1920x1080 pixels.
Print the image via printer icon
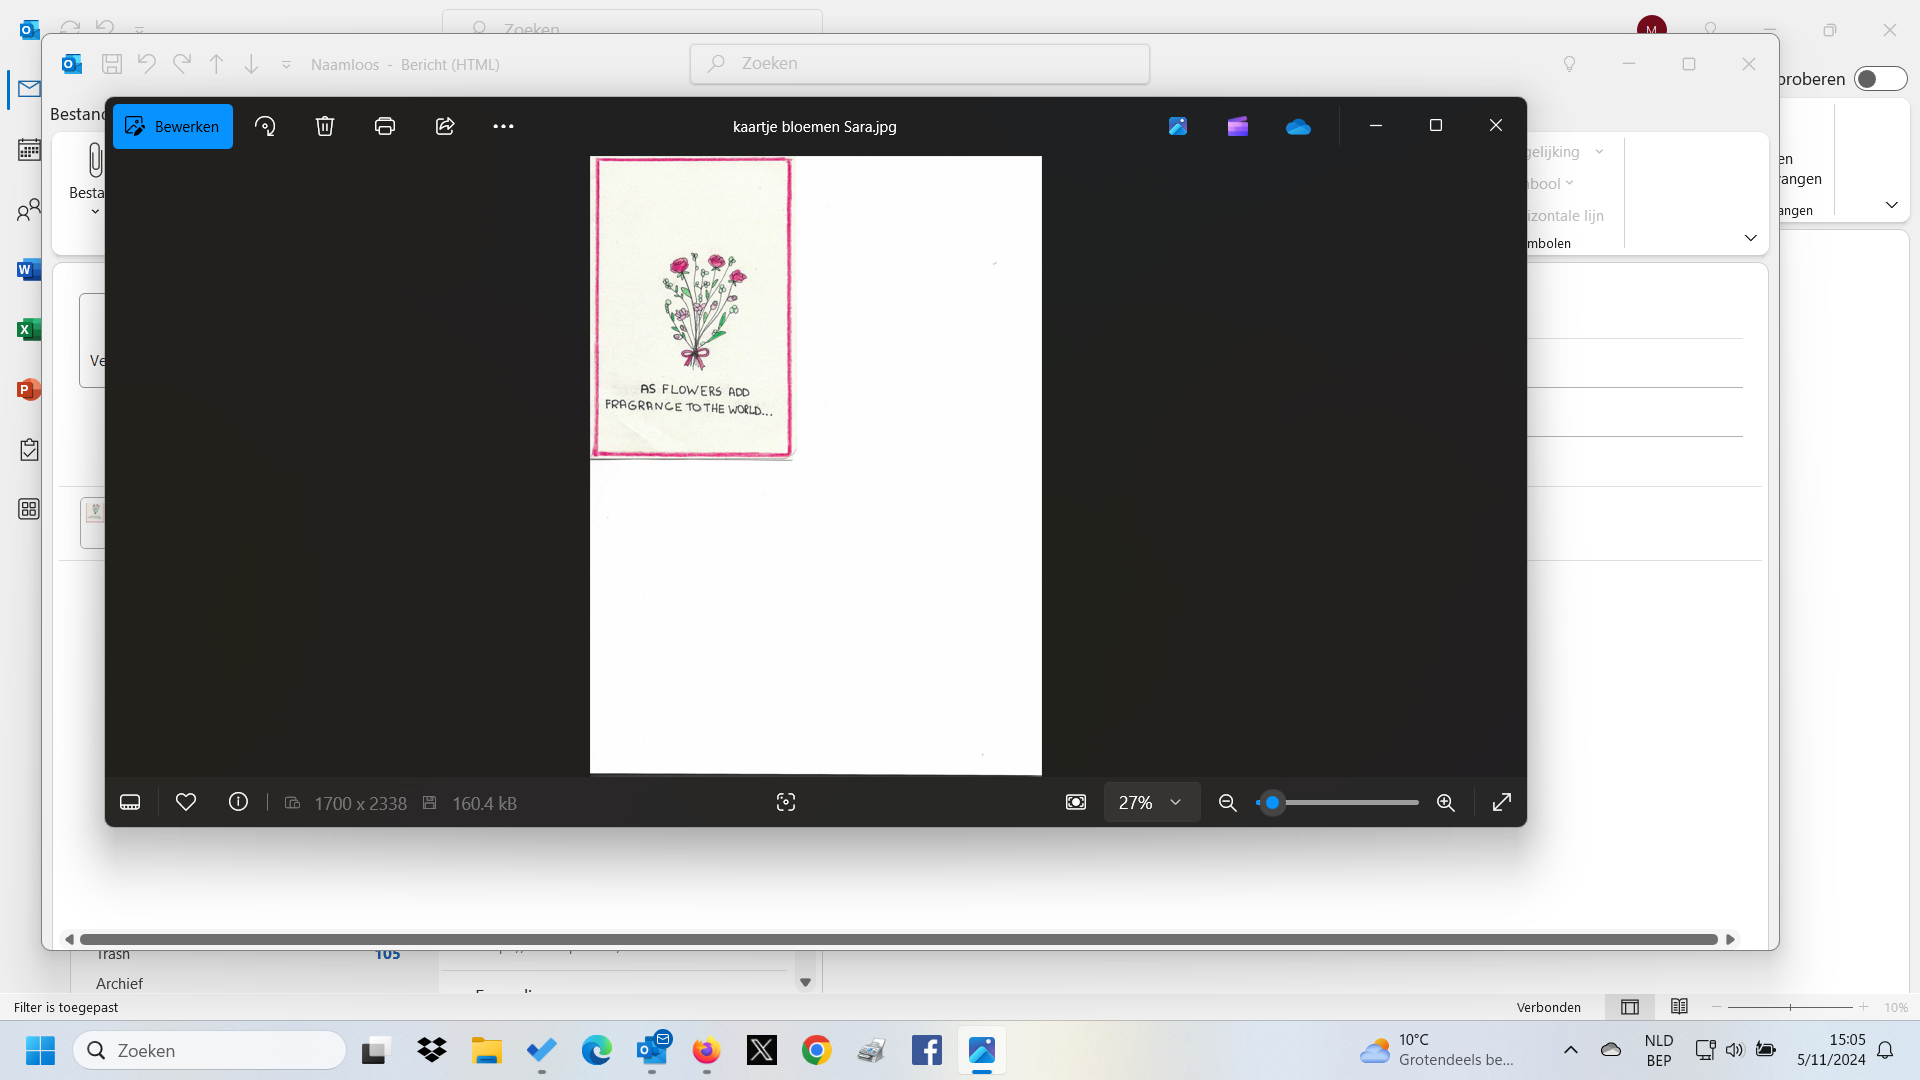pos(385,126)
